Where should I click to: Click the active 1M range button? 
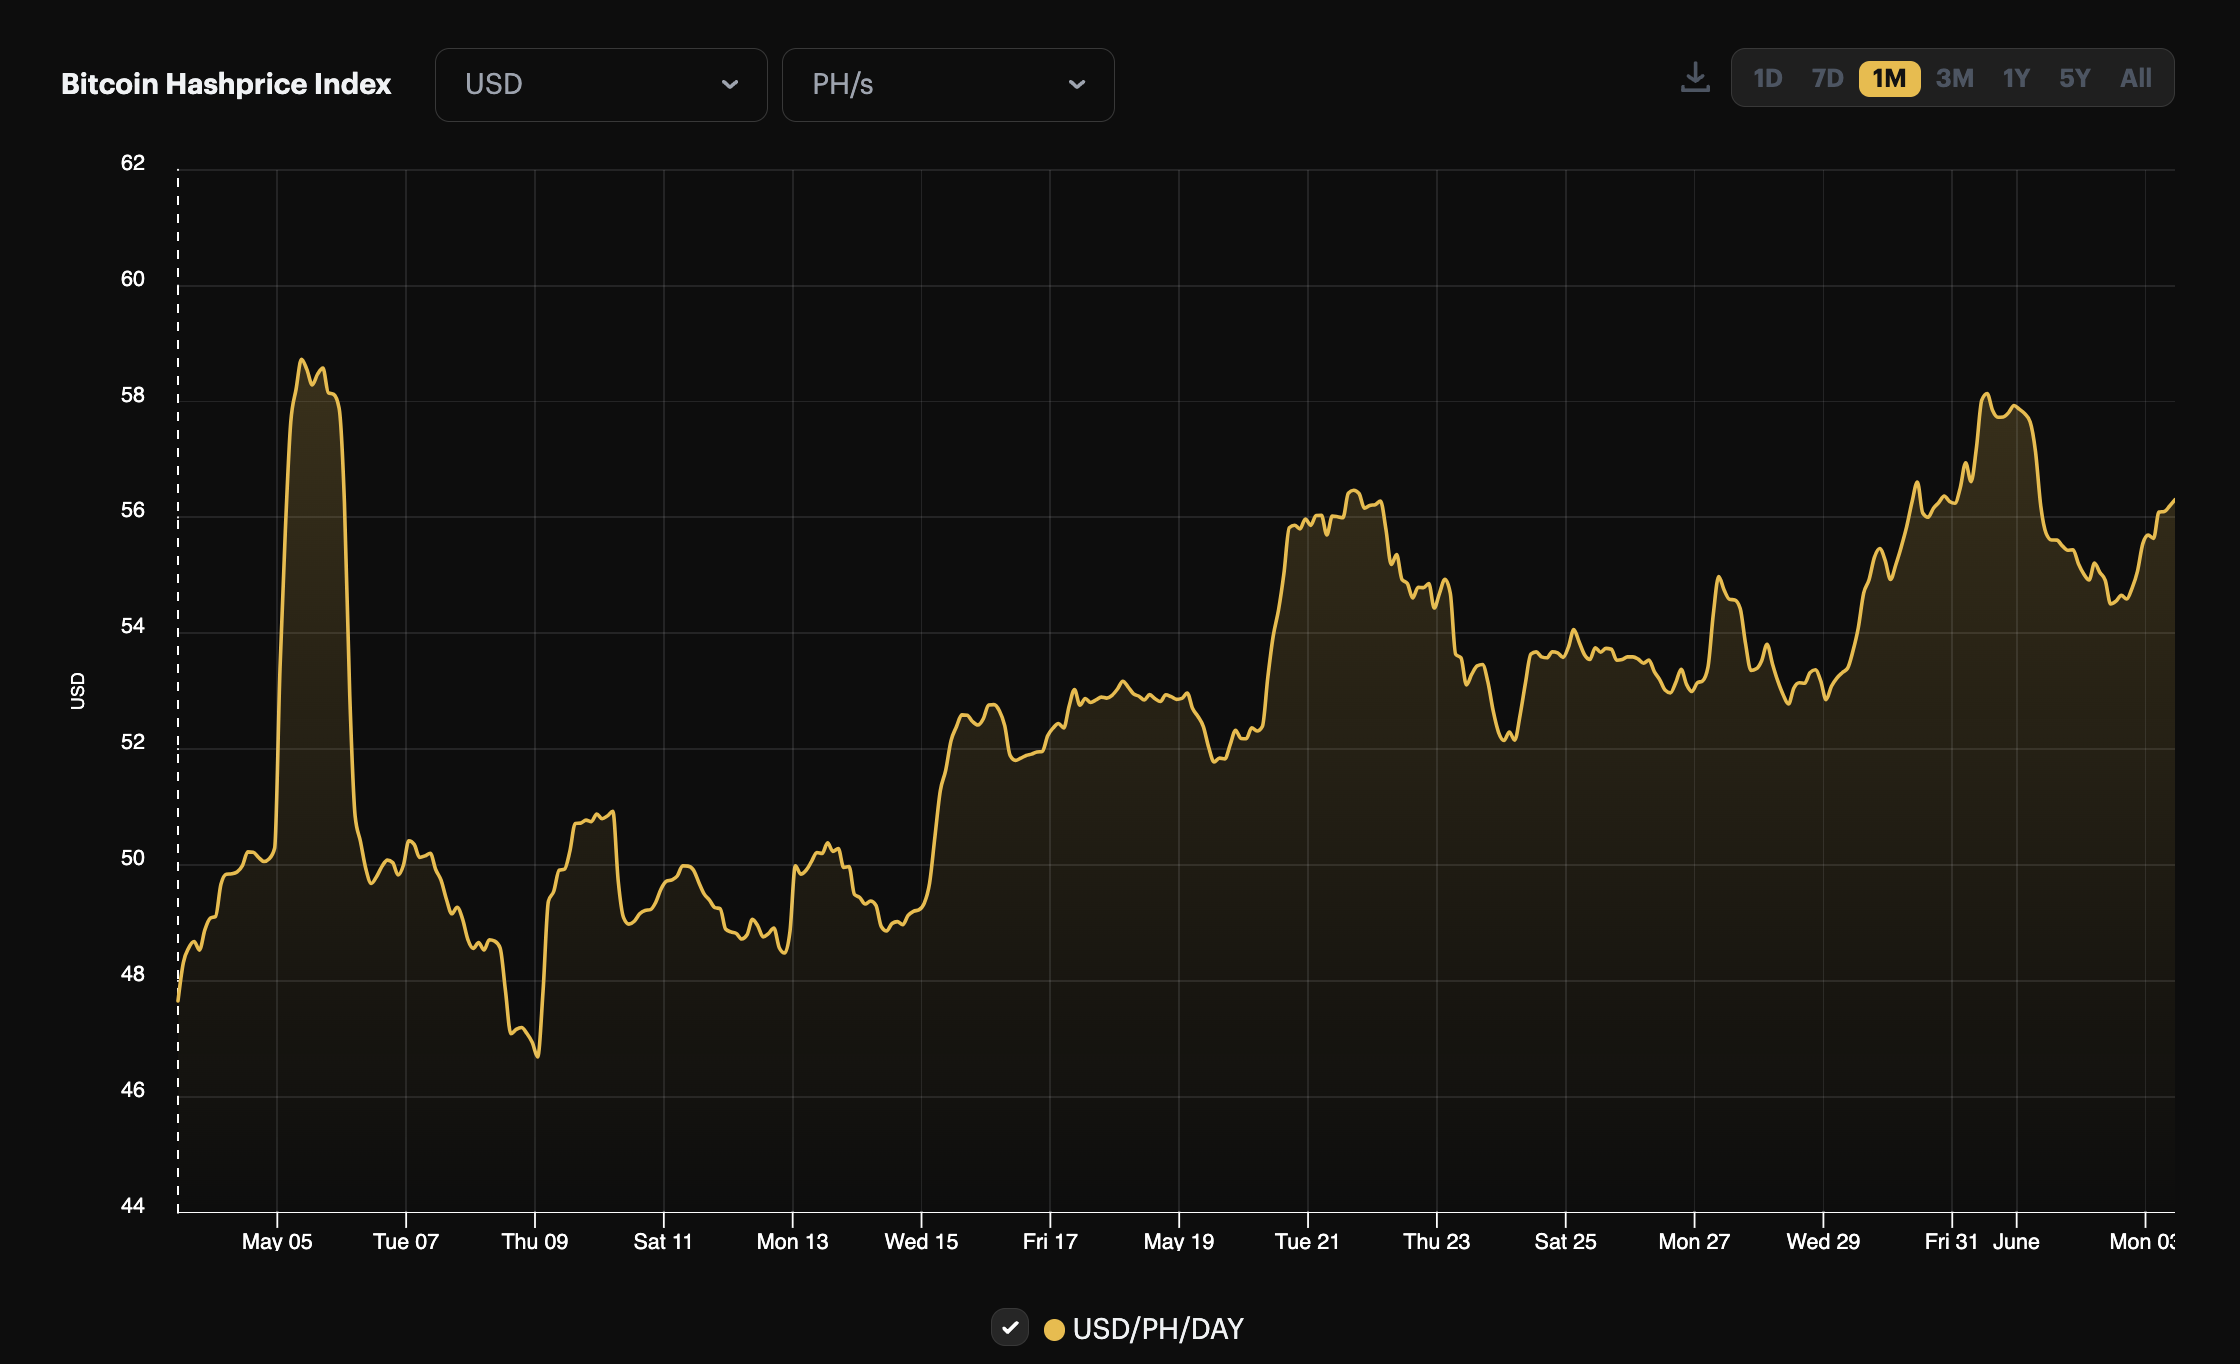[x=1888, y=77]
